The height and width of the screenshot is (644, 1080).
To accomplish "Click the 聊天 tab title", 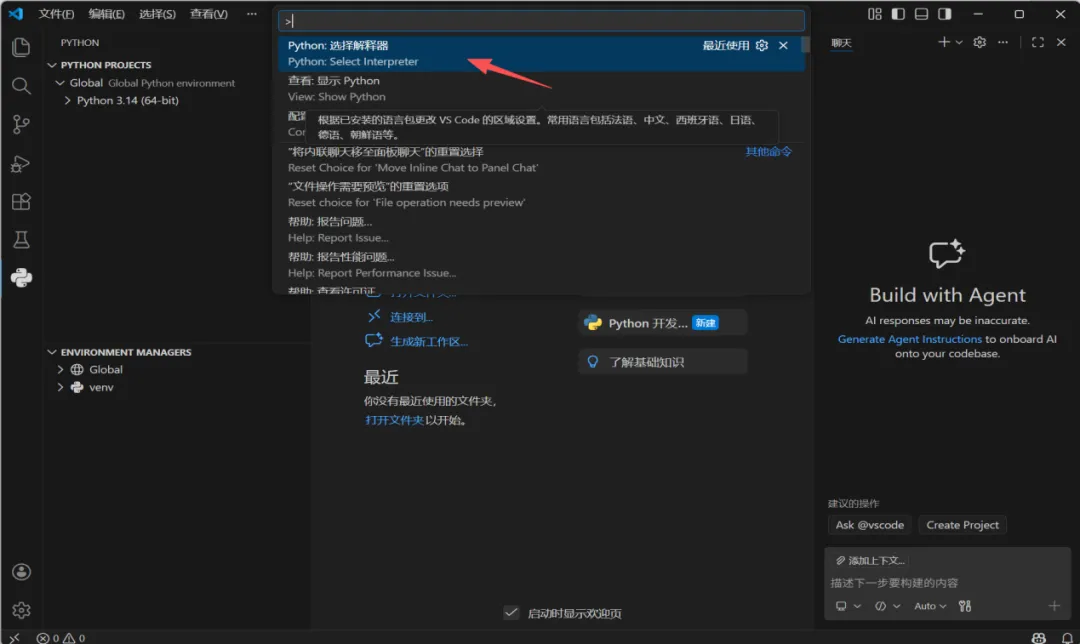I will [x=841, y=43].
